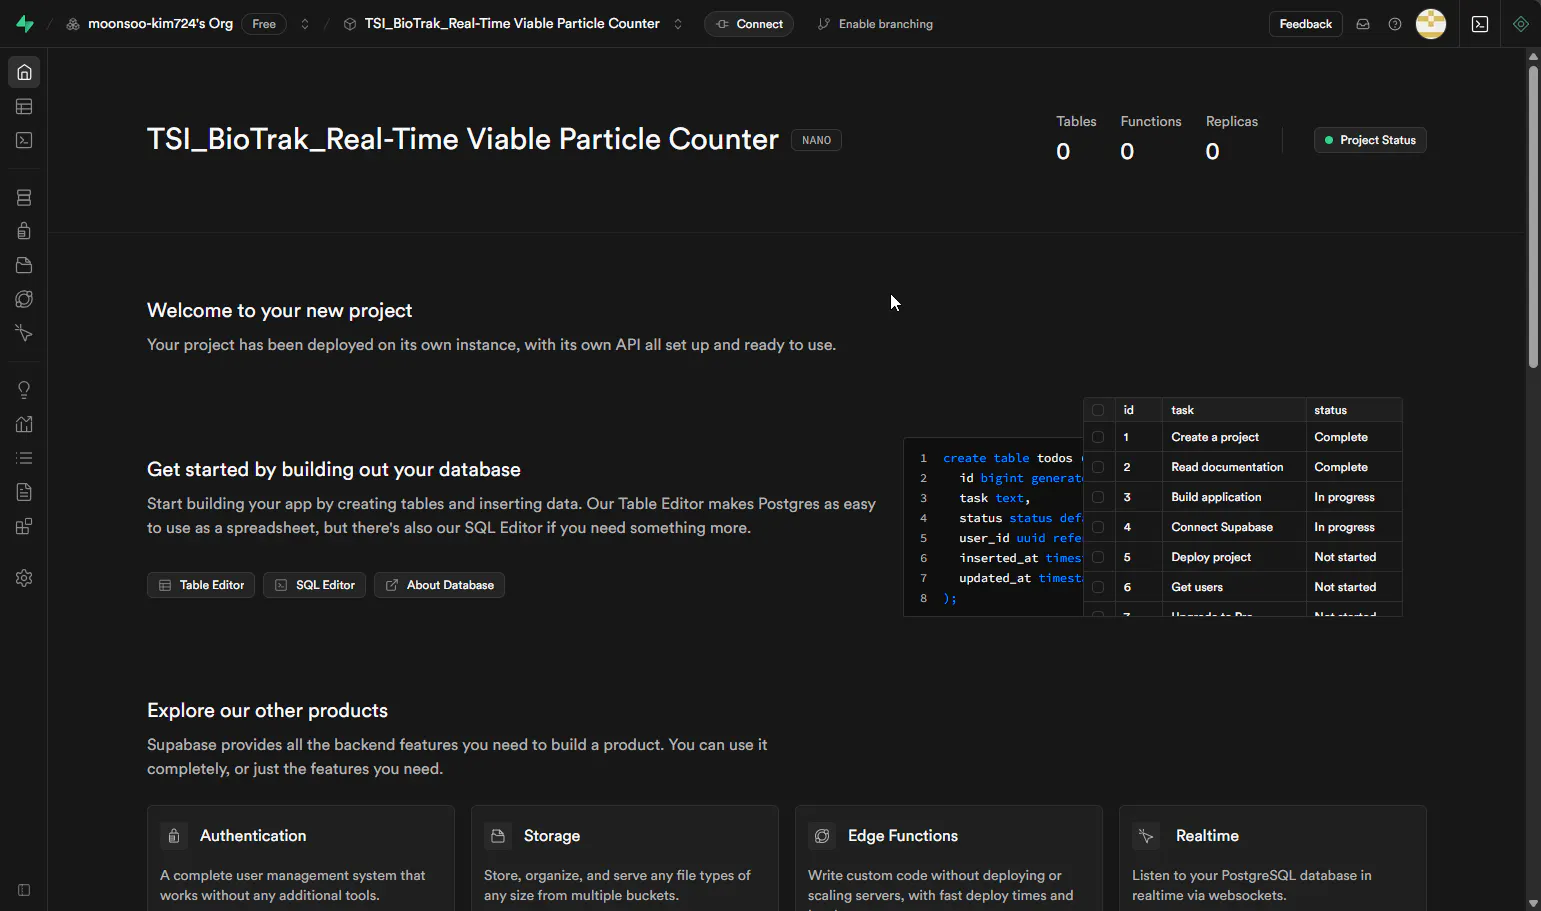Image resolution: width=1541 pixels, height=911 pixels.
Task: Open Project Home from the sidebar
Action: pyautogui.click(x=24, y=72)
